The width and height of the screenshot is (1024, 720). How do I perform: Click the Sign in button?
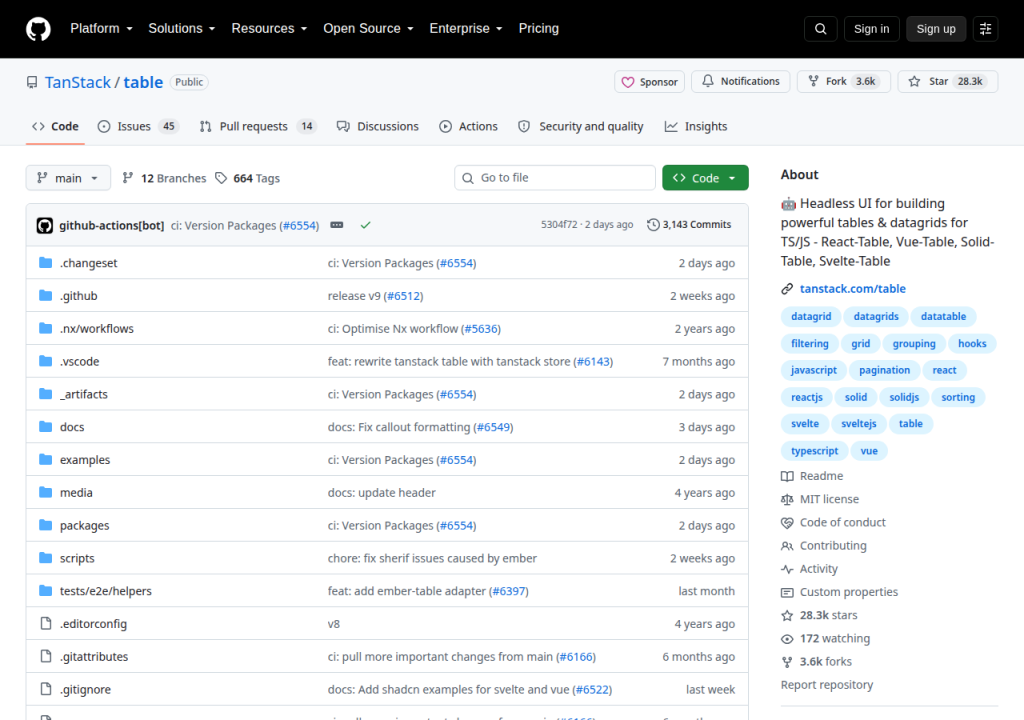pyautogui.click(x=871, y=29)
